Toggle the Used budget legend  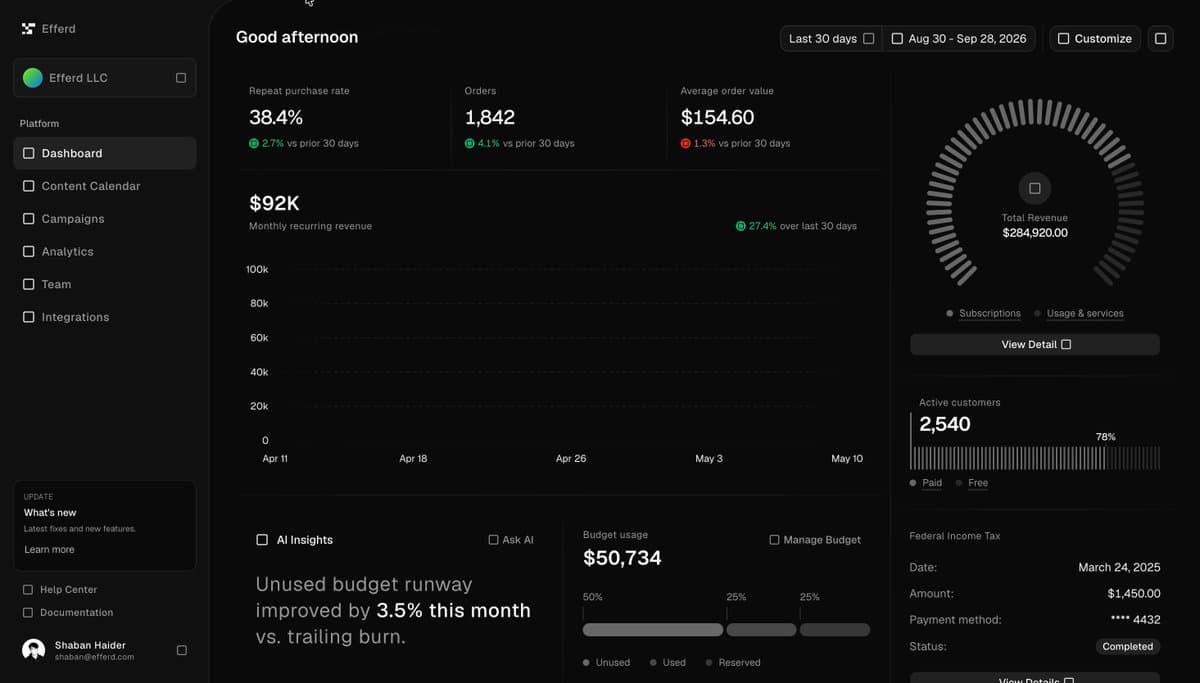point(668,662)
